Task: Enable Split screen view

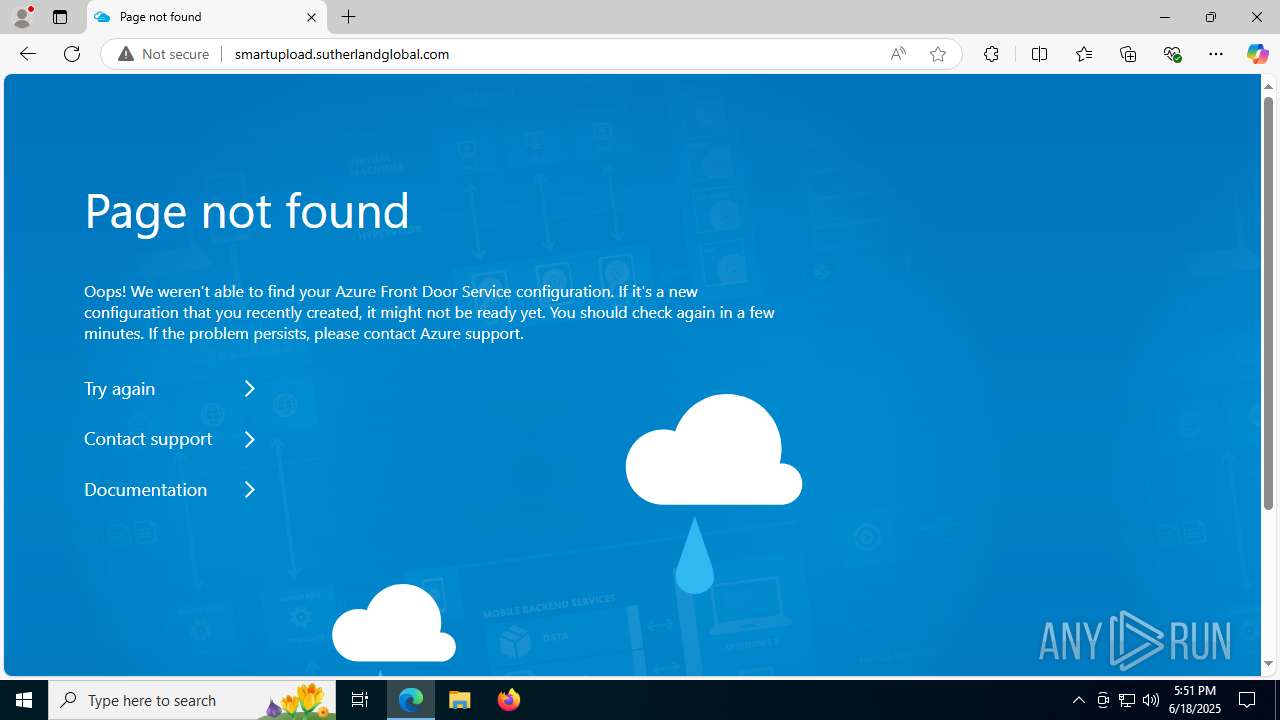Action: pyautogui.click(x=1039, y=54)
